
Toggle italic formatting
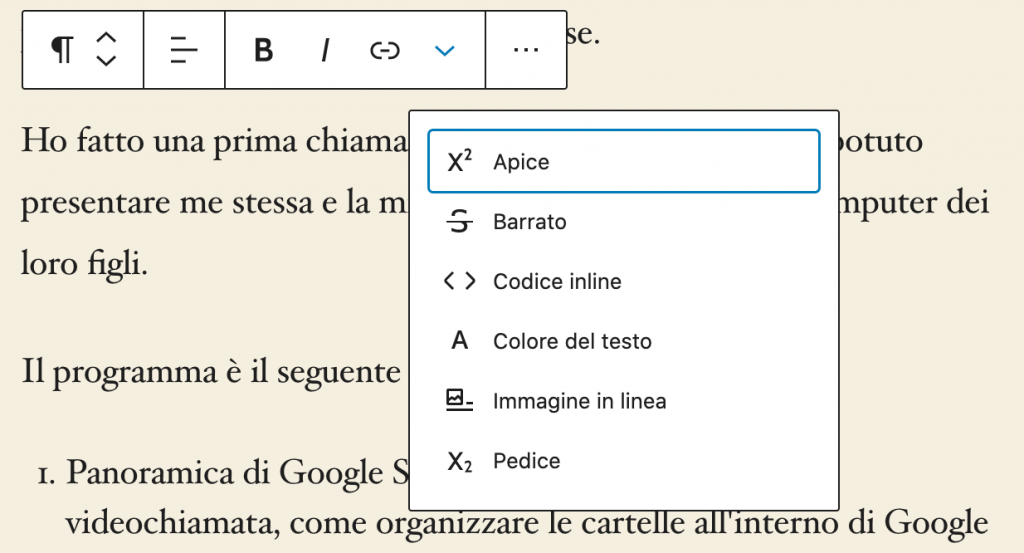[325, 50]
